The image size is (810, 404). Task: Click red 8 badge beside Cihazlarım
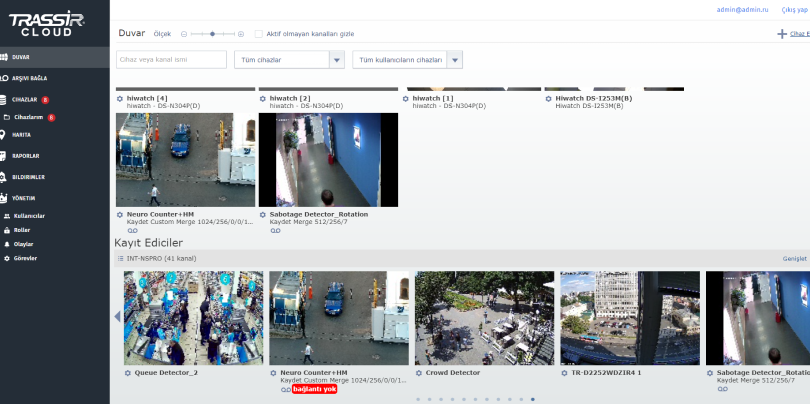[x=51, y=118]
